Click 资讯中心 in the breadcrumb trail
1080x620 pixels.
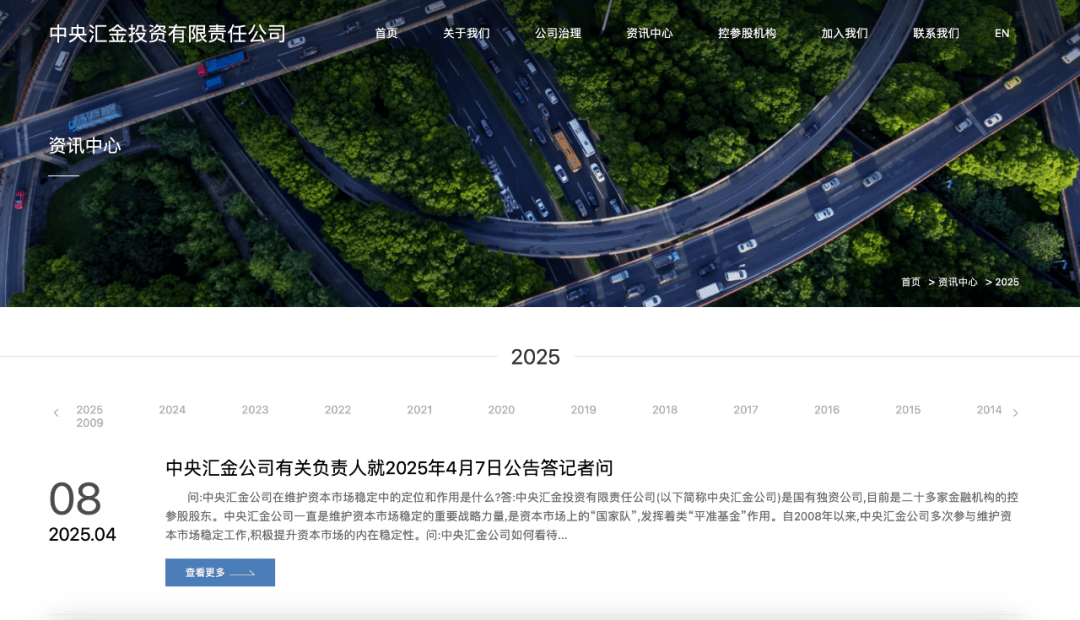click(958, 283)
